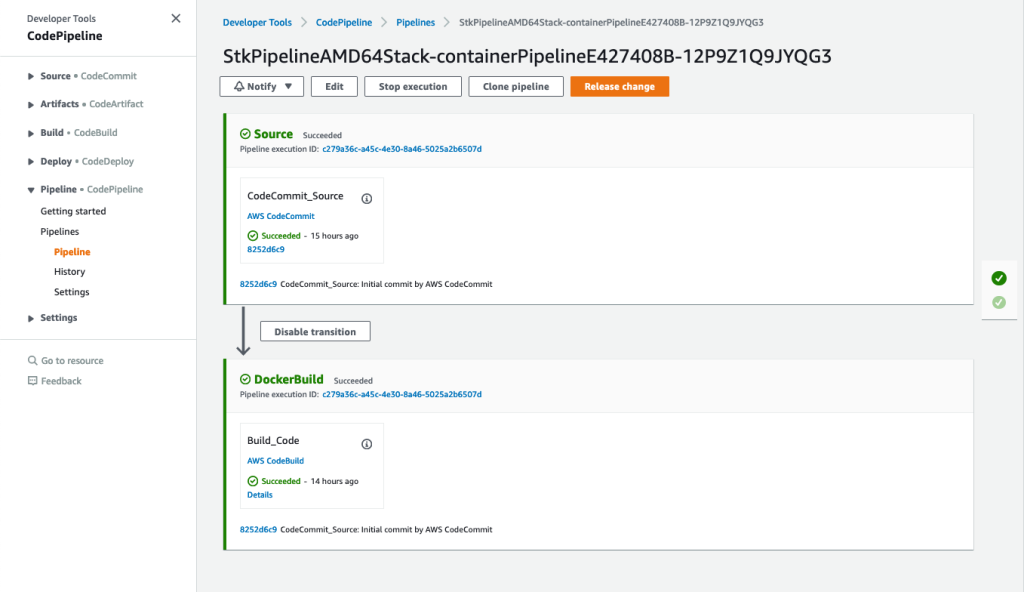Click the DockerBuild minimap checkmark on right edge
The width and height of the screenshot is (1024, 592).
click(998, 301)
